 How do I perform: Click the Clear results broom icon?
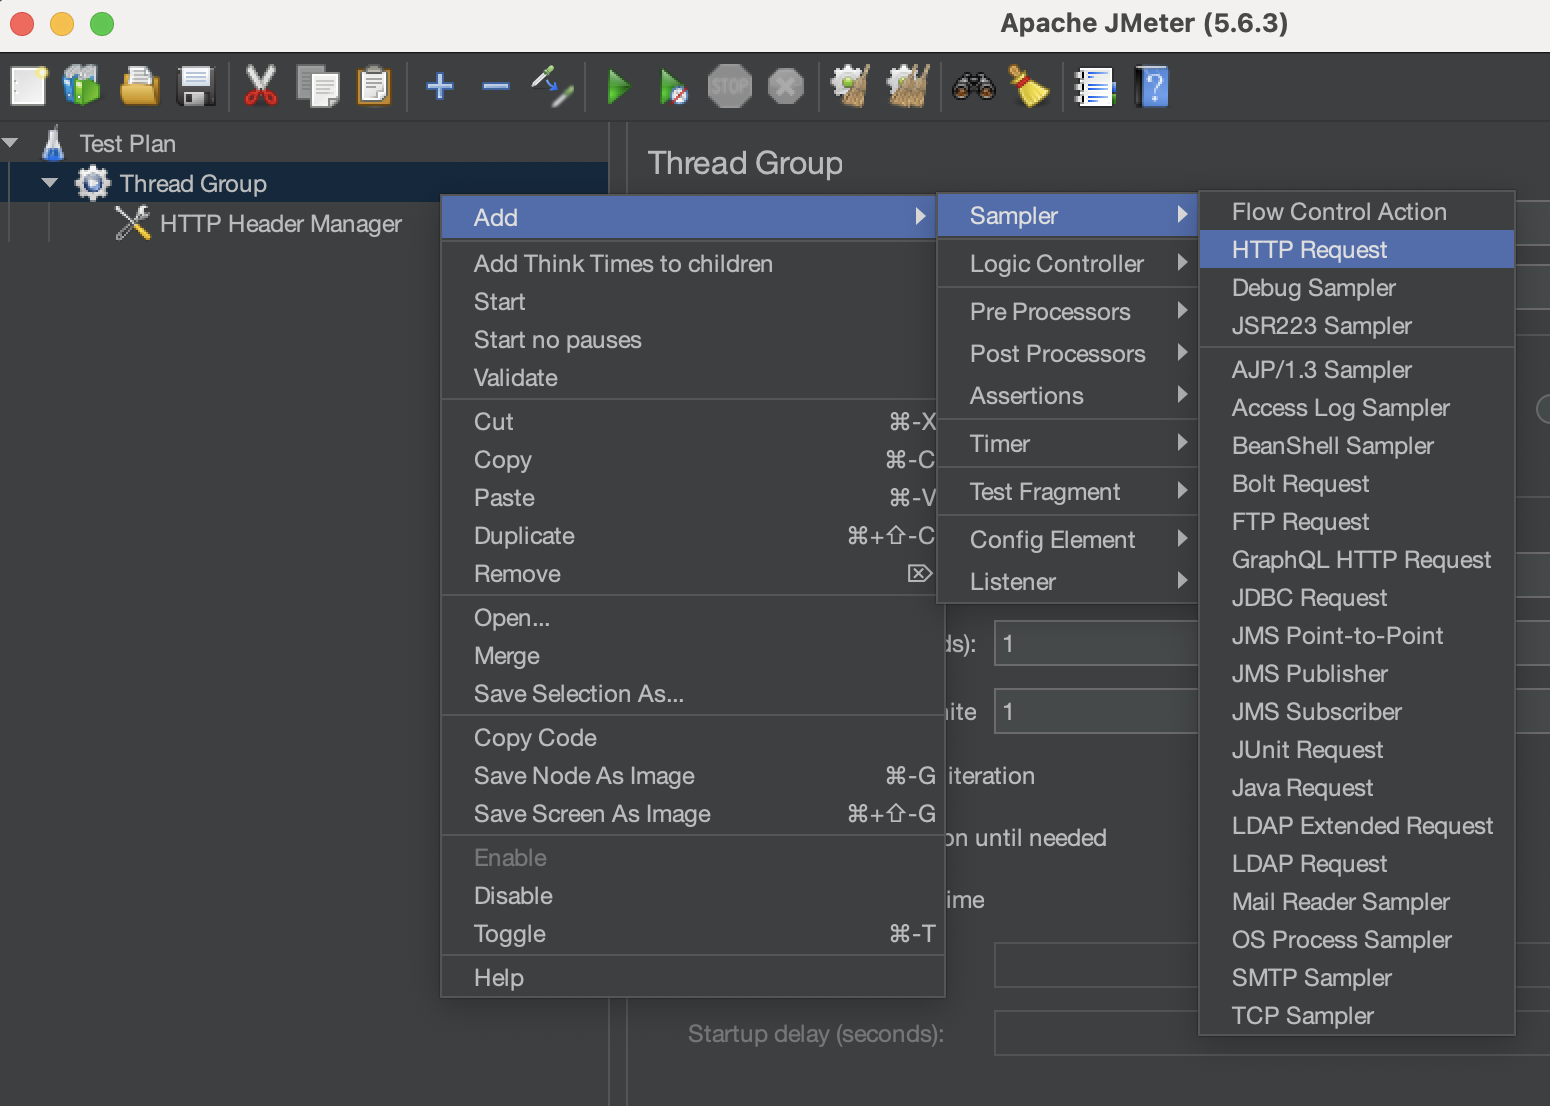coord(851,86)
